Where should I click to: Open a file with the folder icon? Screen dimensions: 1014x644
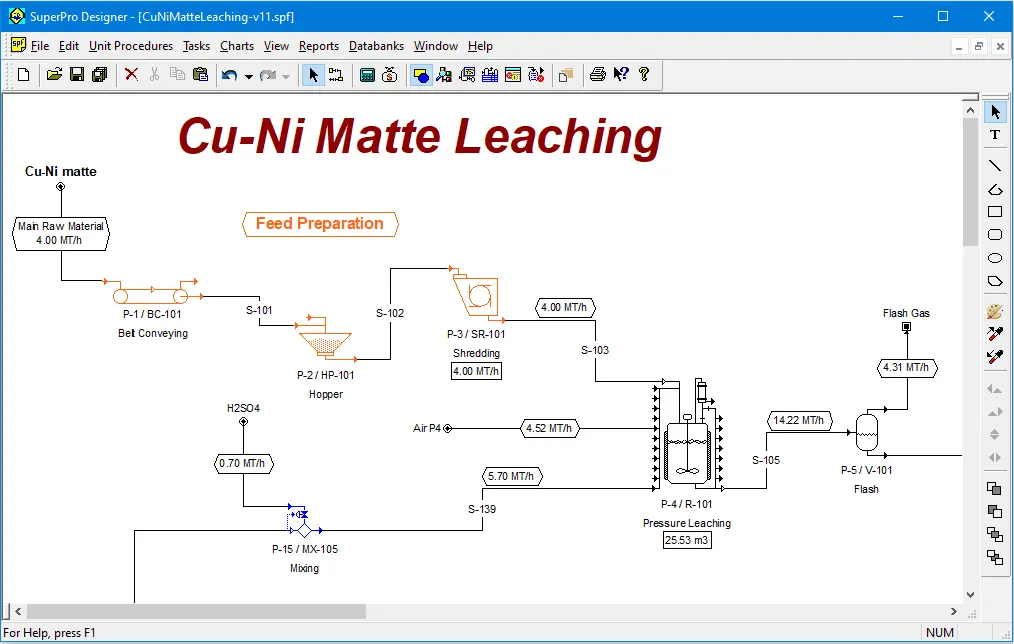click(x=55, y=75)
